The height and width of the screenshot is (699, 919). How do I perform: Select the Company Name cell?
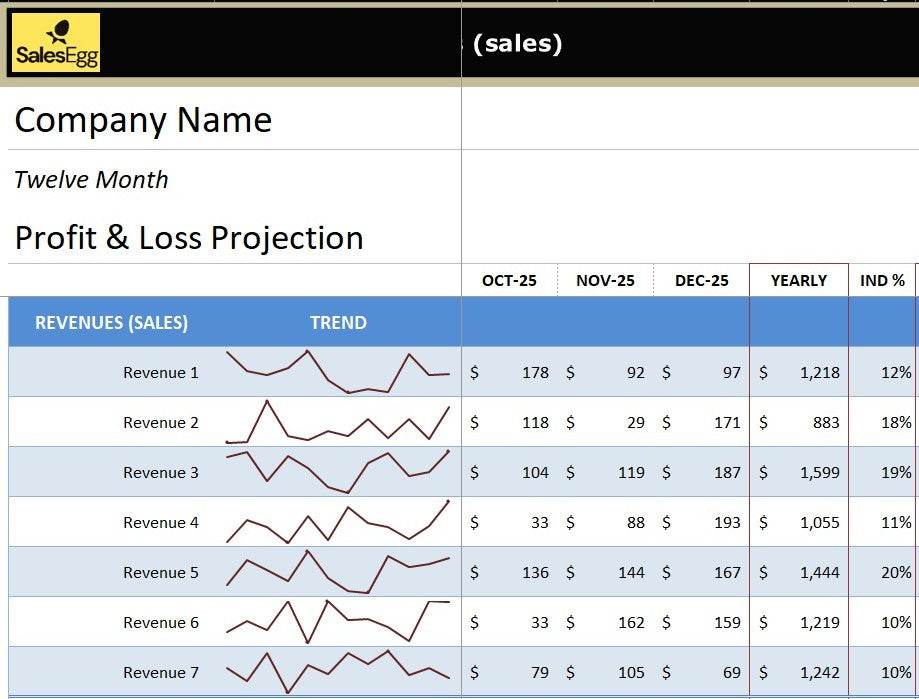click(x=143, y=120)
